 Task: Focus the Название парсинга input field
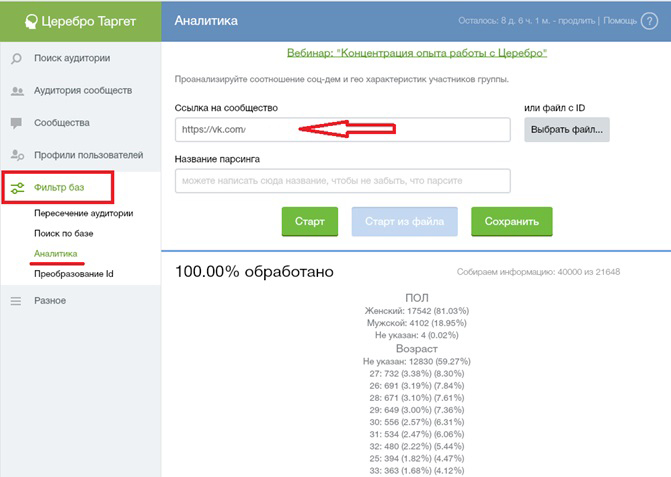pyautogui.click(x=342, y=181)
